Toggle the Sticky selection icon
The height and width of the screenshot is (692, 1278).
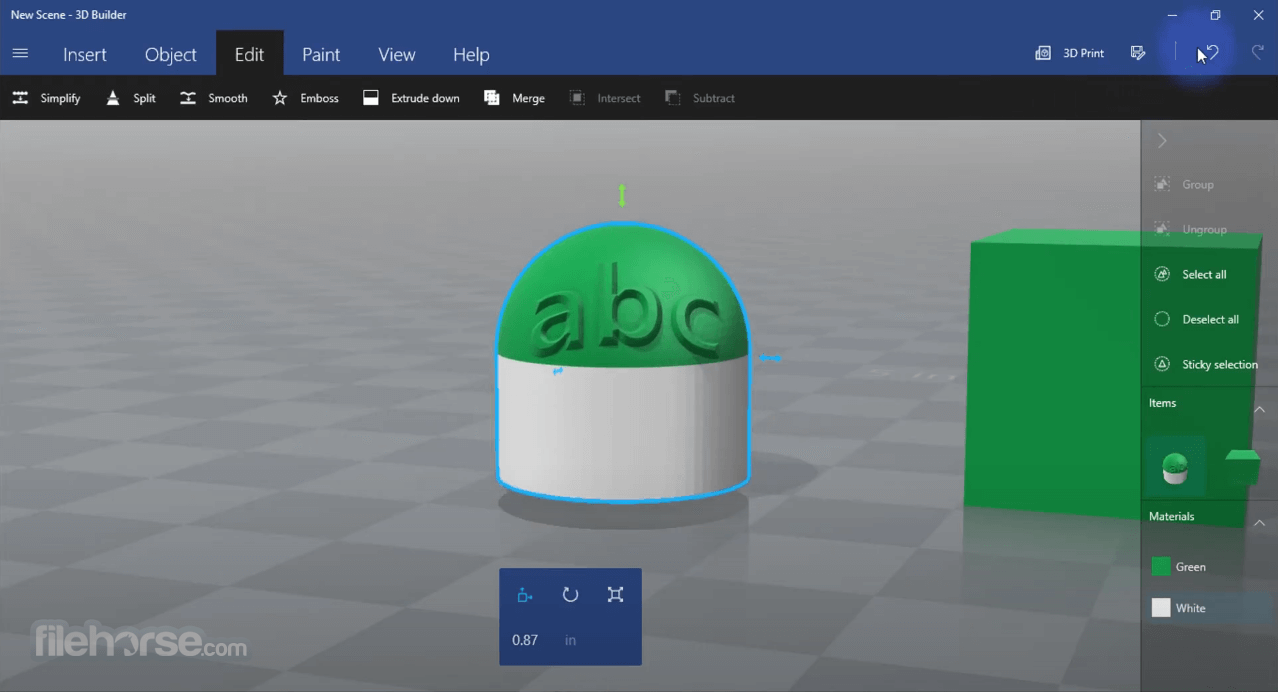click(1162, 364)
